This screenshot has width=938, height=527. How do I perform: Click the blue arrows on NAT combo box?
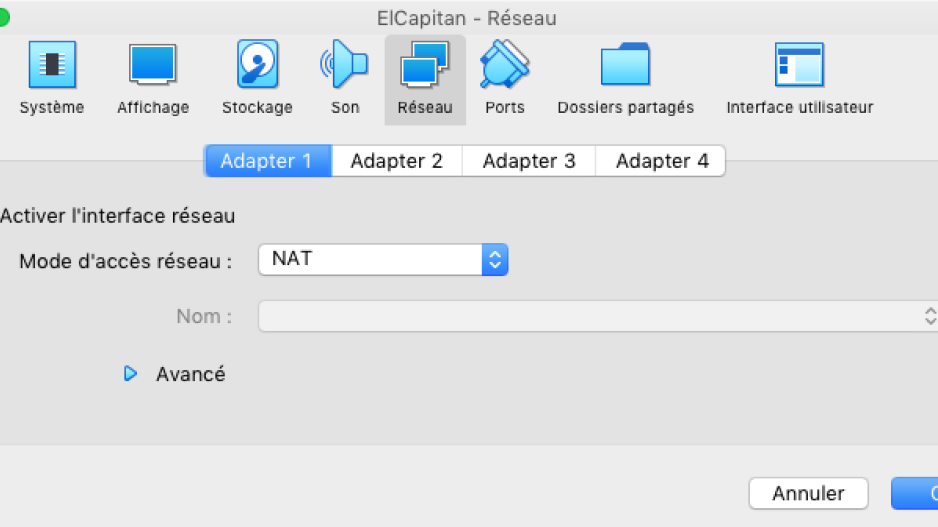click(x=495, y=260)
